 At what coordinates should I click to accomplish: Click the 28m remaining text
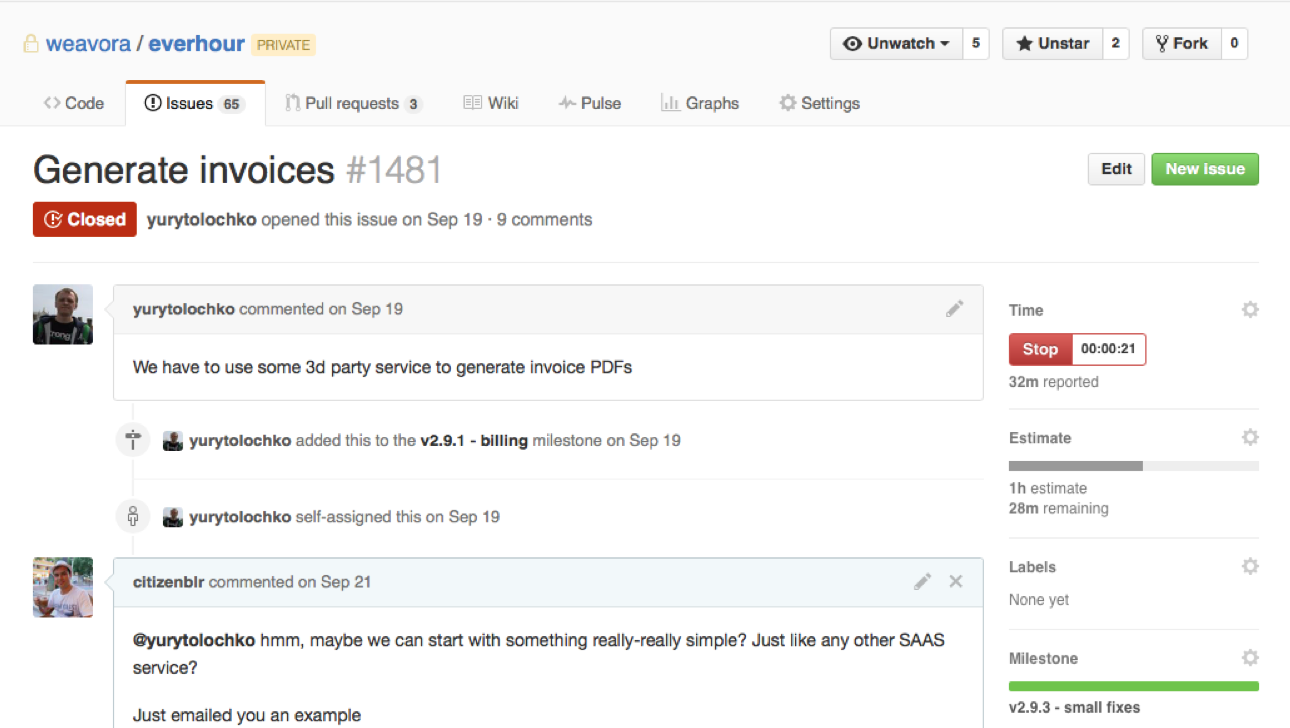click(1059, 509)
